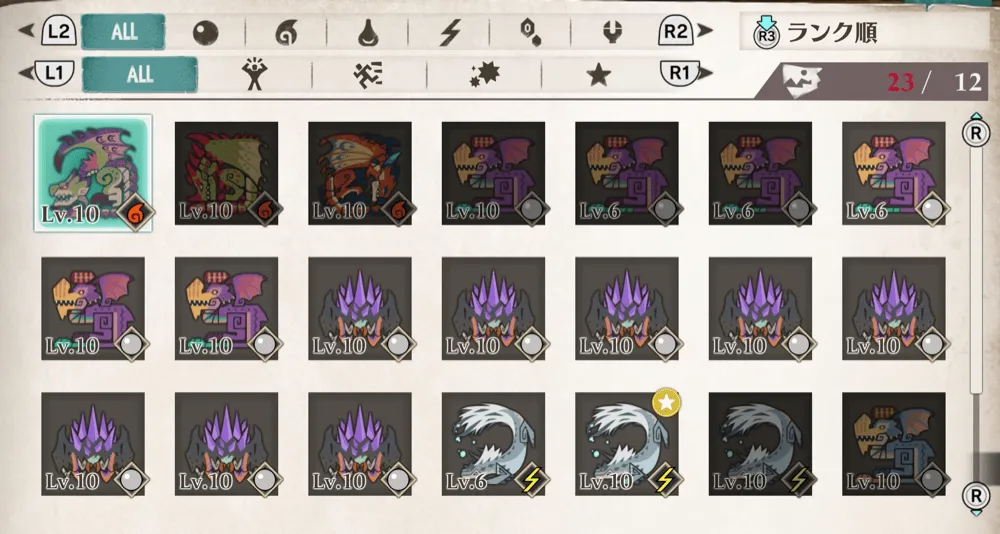Click the top R scroll-up arrow

point(976,132)
